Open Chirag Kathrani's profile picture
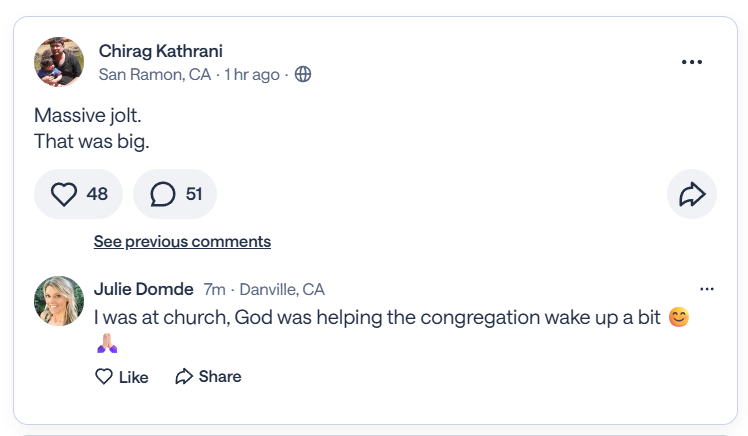Screen dimensions: 748x436 click(x=59, y=62)
